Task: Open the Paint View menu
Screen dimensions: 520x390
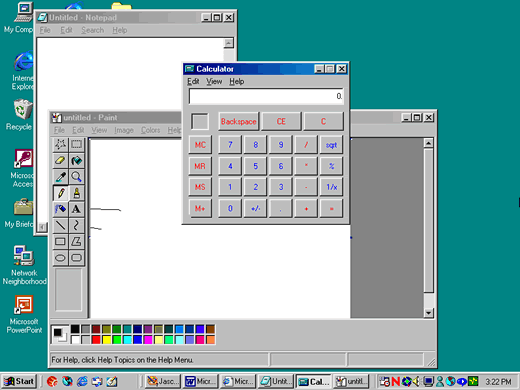Action: point(99,130)
